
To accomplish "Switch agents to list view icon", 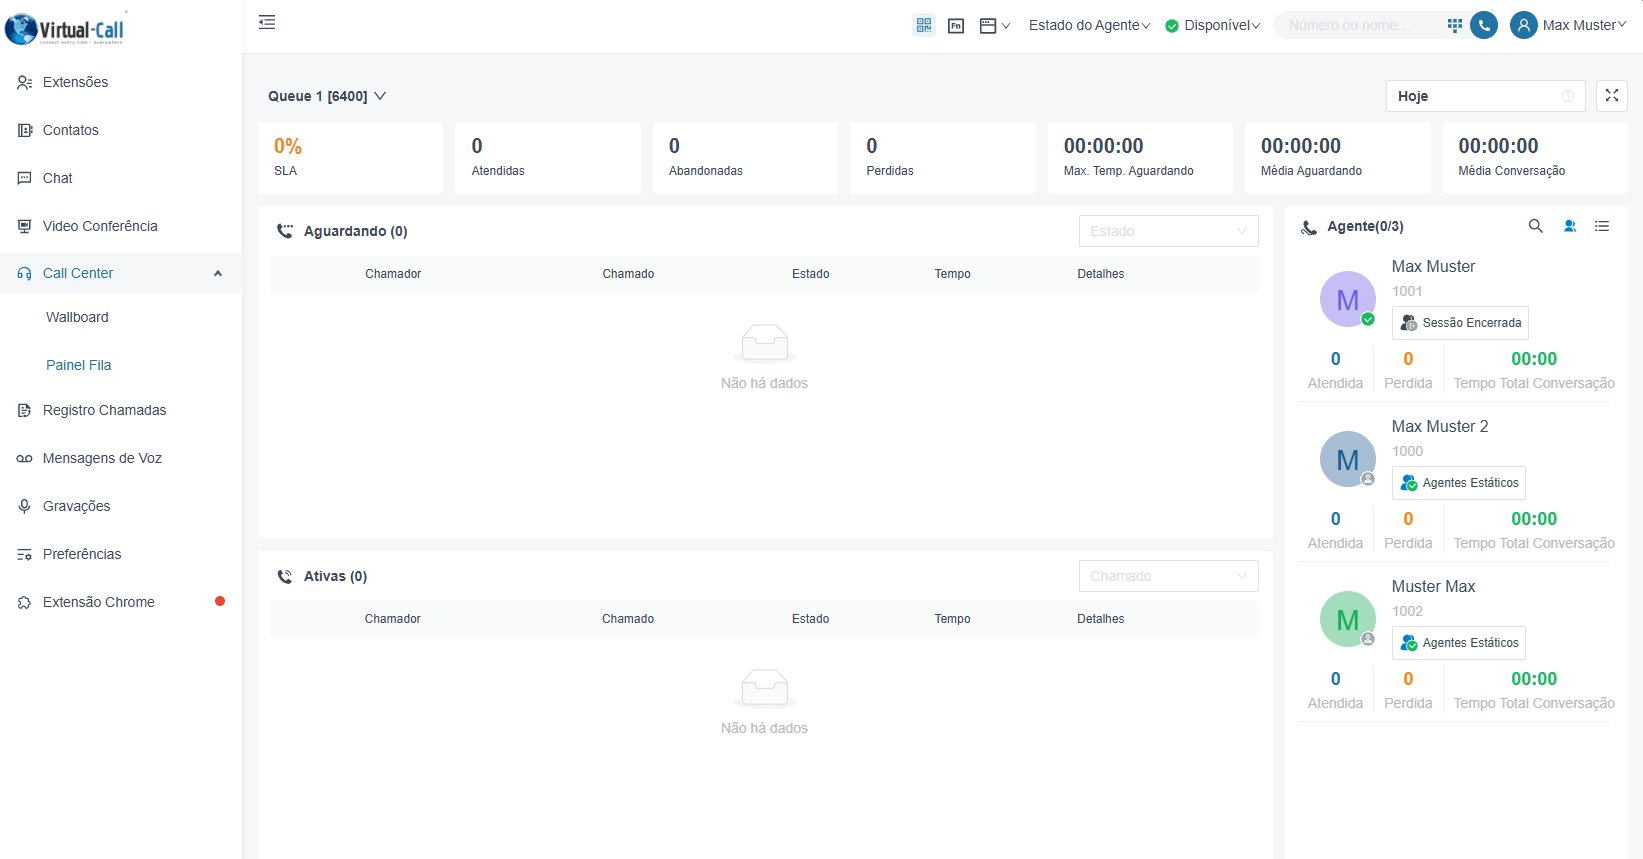I will click(1602, 226).
